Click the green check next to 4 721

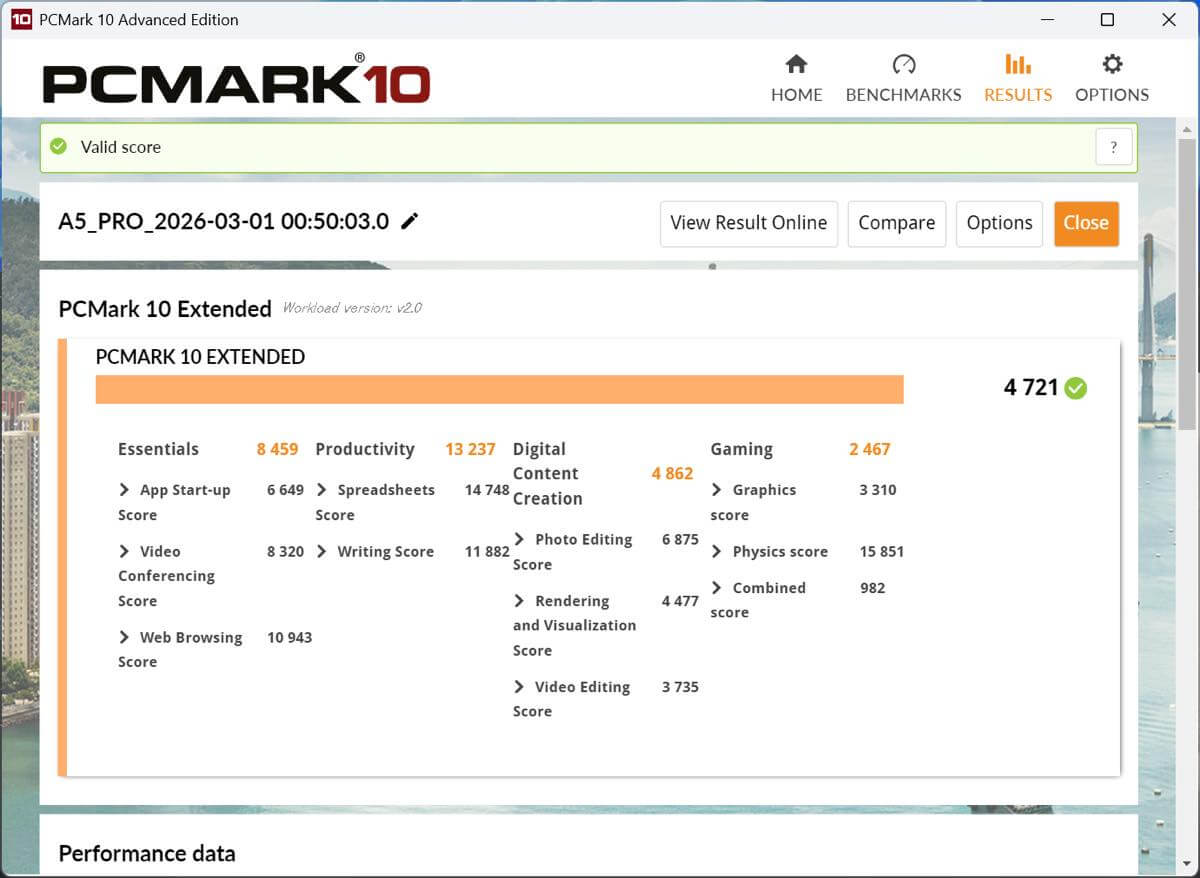coord(1076,388)
